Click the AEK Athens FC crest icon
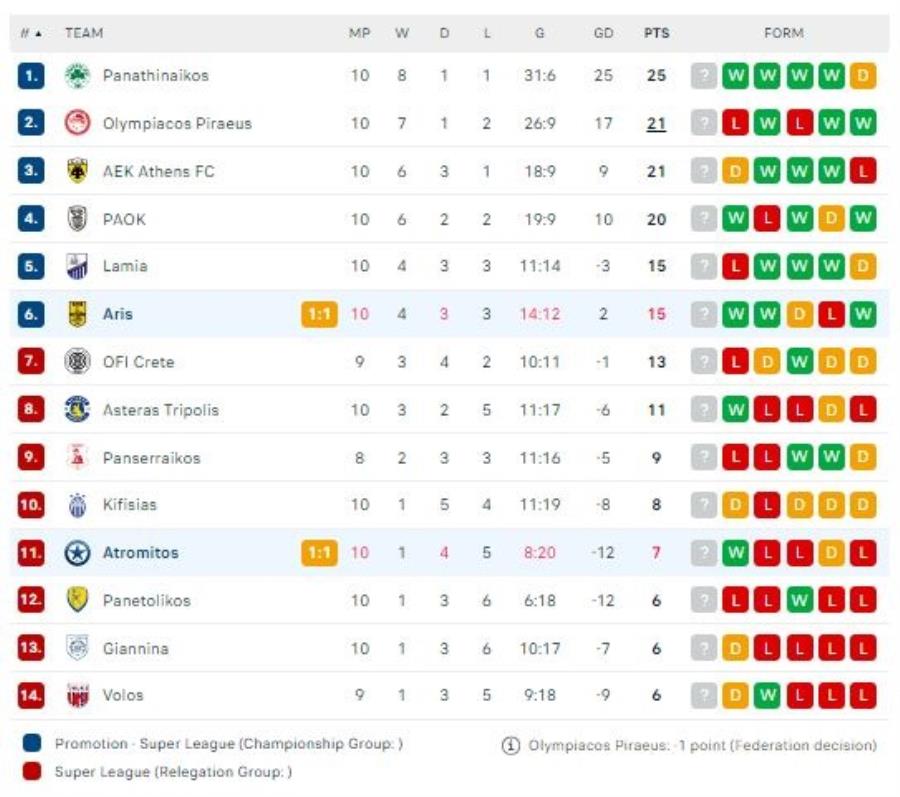 pyautogui.click(x=77, y=171)
